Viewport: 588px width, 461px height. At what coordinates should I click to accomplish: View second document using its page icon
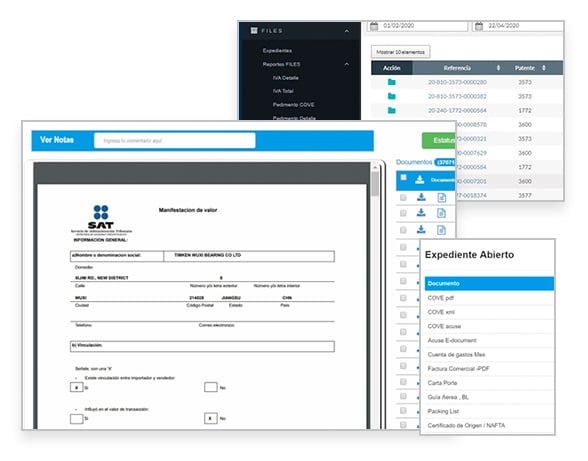(x=441, y=213)
